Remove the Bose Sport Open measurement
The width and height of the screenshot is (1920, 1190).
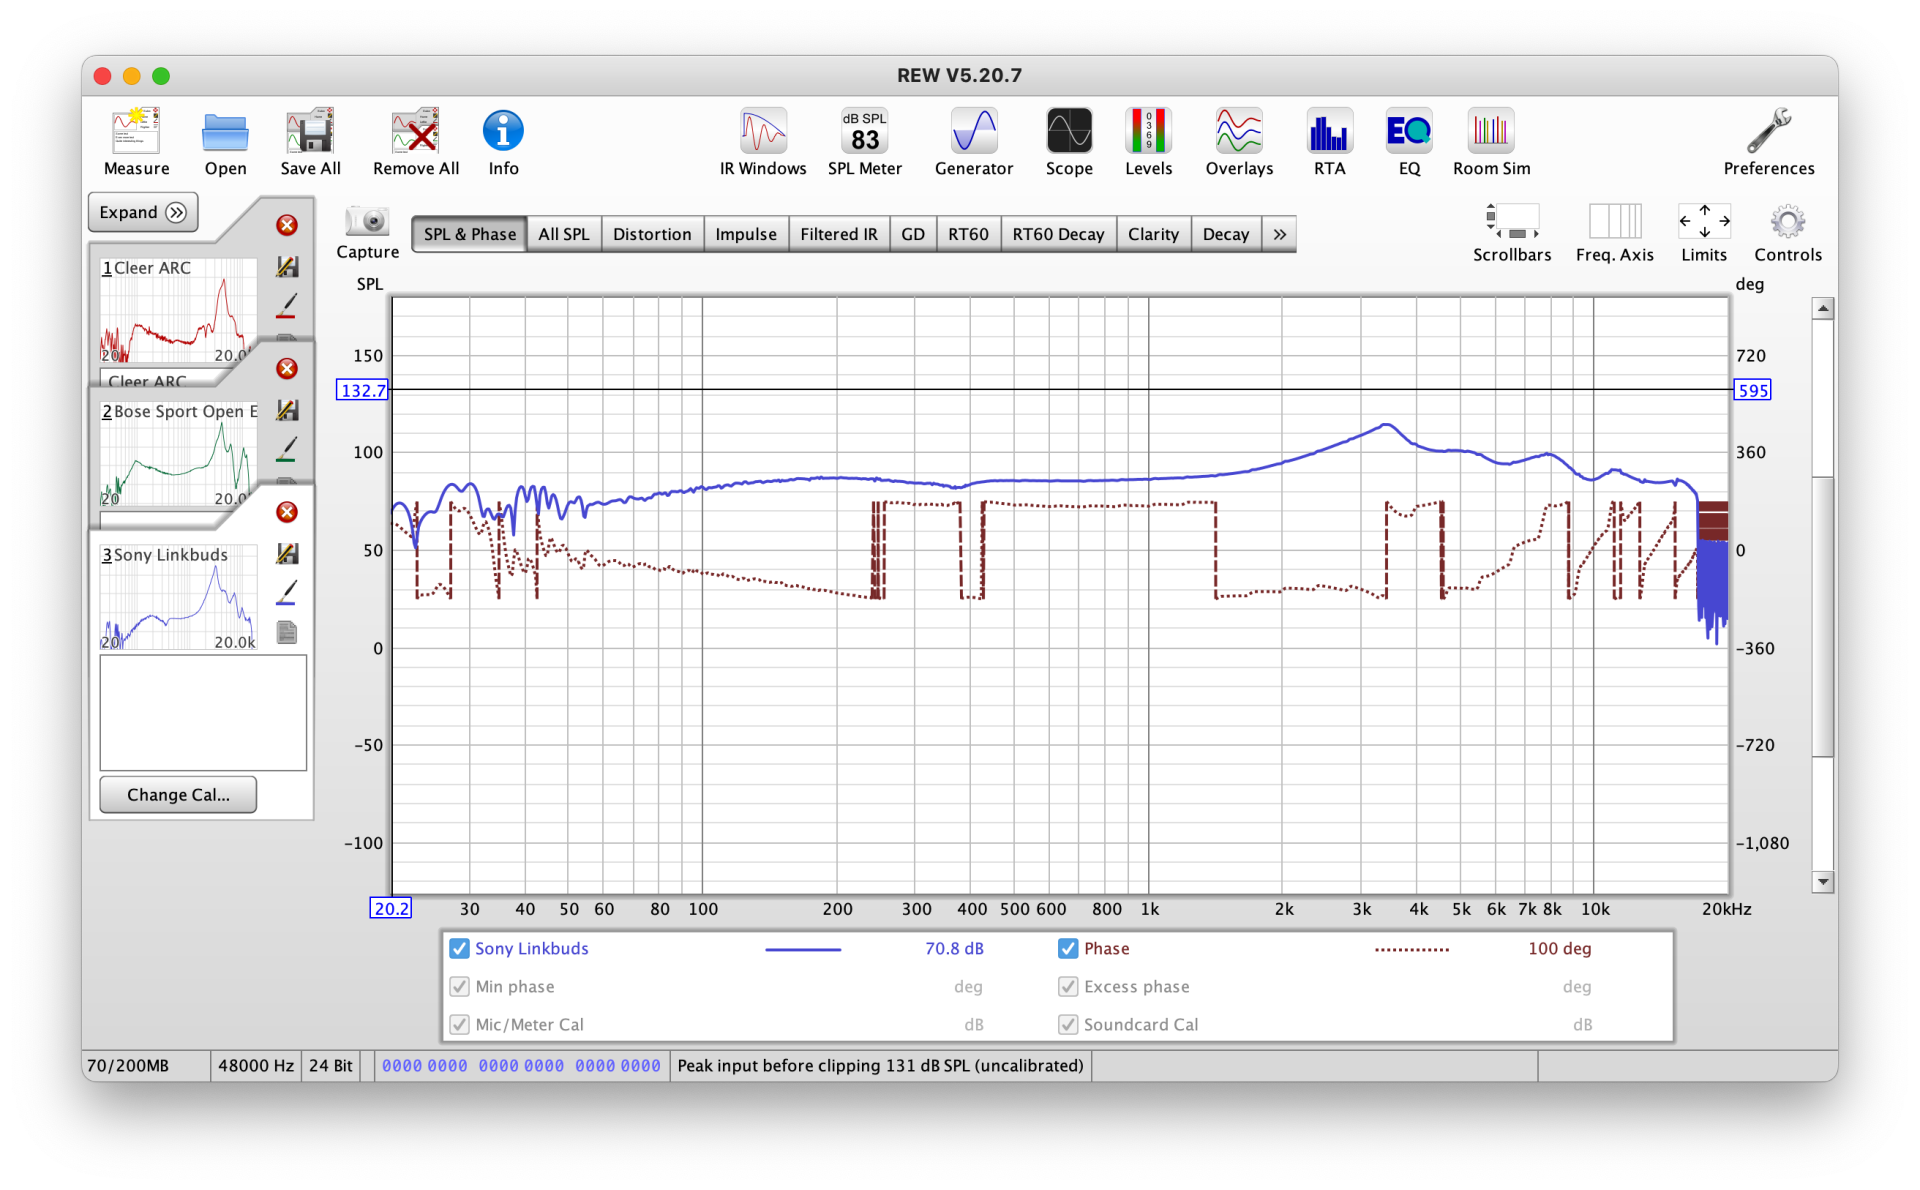point(287,369)
